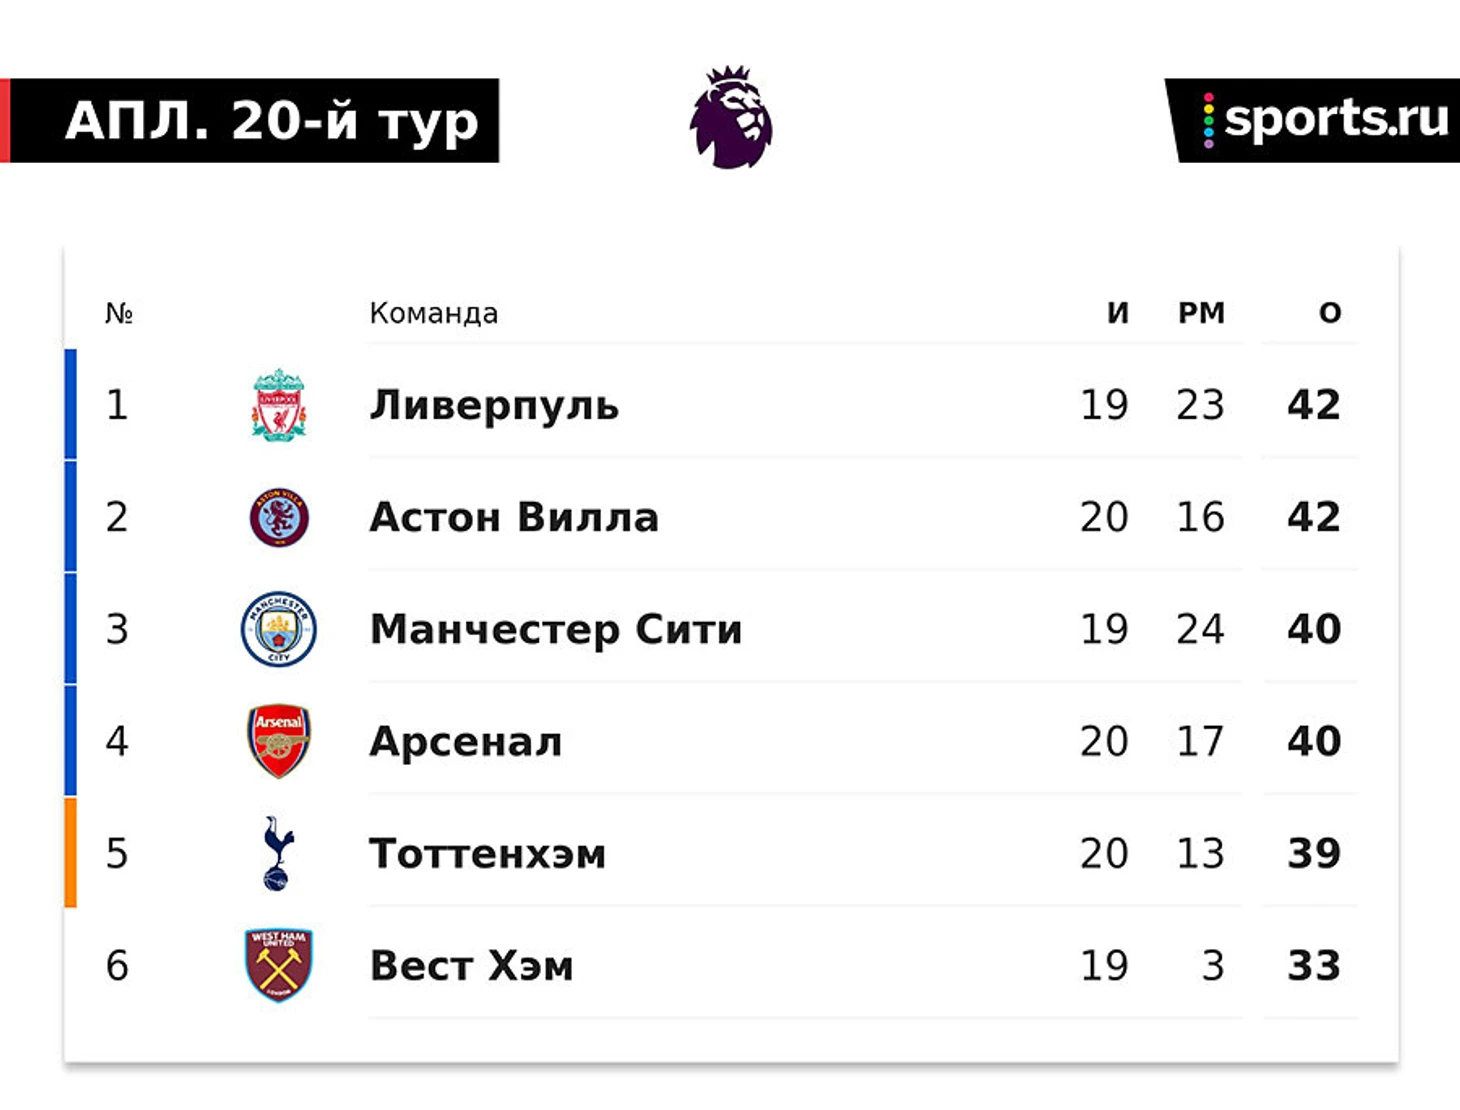Image resolution: width=1460 pixels, height=1110 pixels.
Task: Click the Manchester City club crest
Action: pos(279,629)
